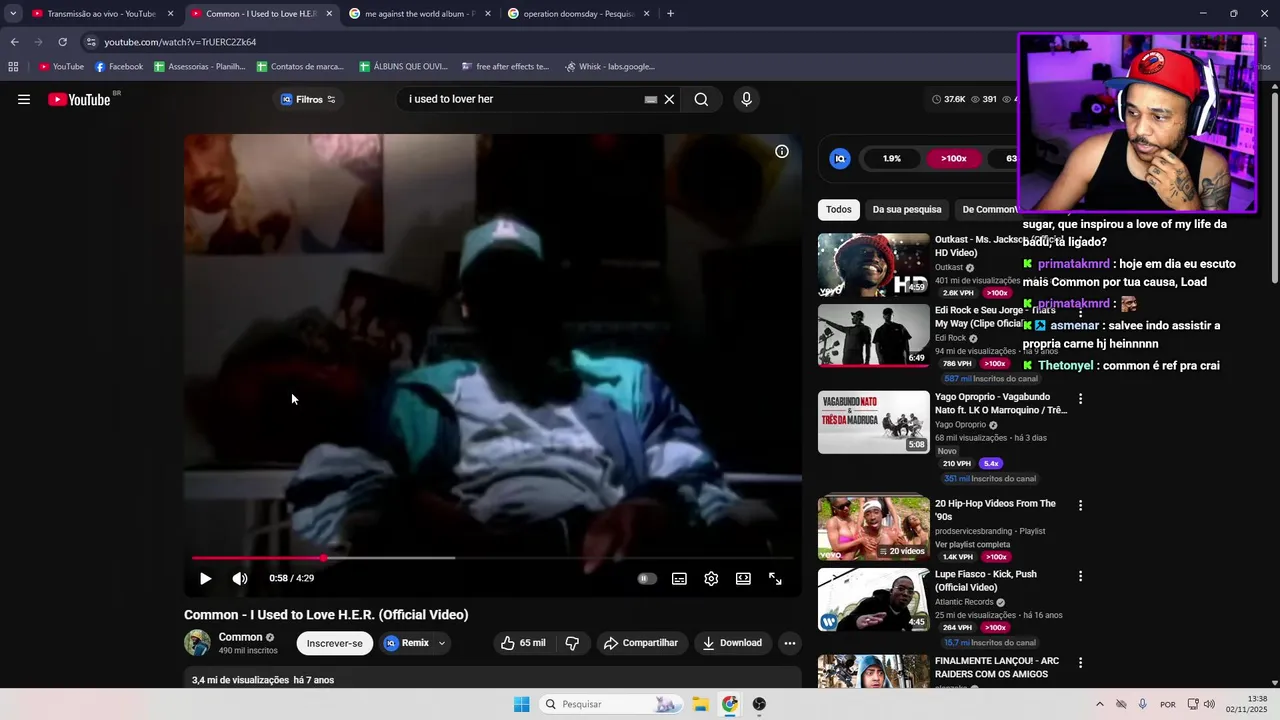Click the Download button

coord(732,643)
